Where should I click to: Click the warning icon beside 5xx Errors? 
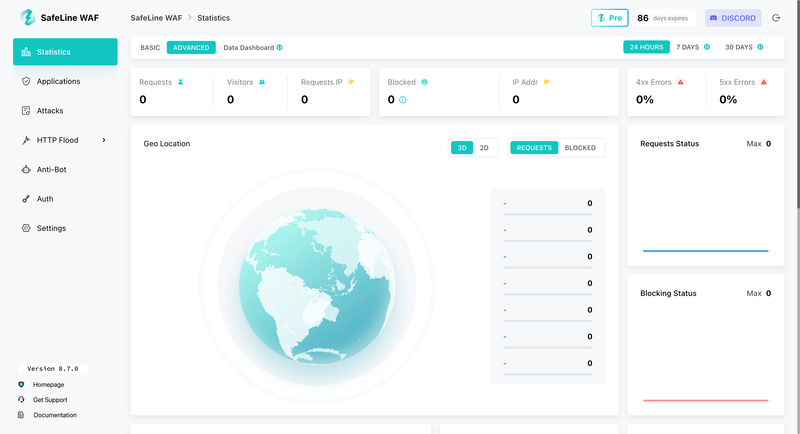[764, 82]
